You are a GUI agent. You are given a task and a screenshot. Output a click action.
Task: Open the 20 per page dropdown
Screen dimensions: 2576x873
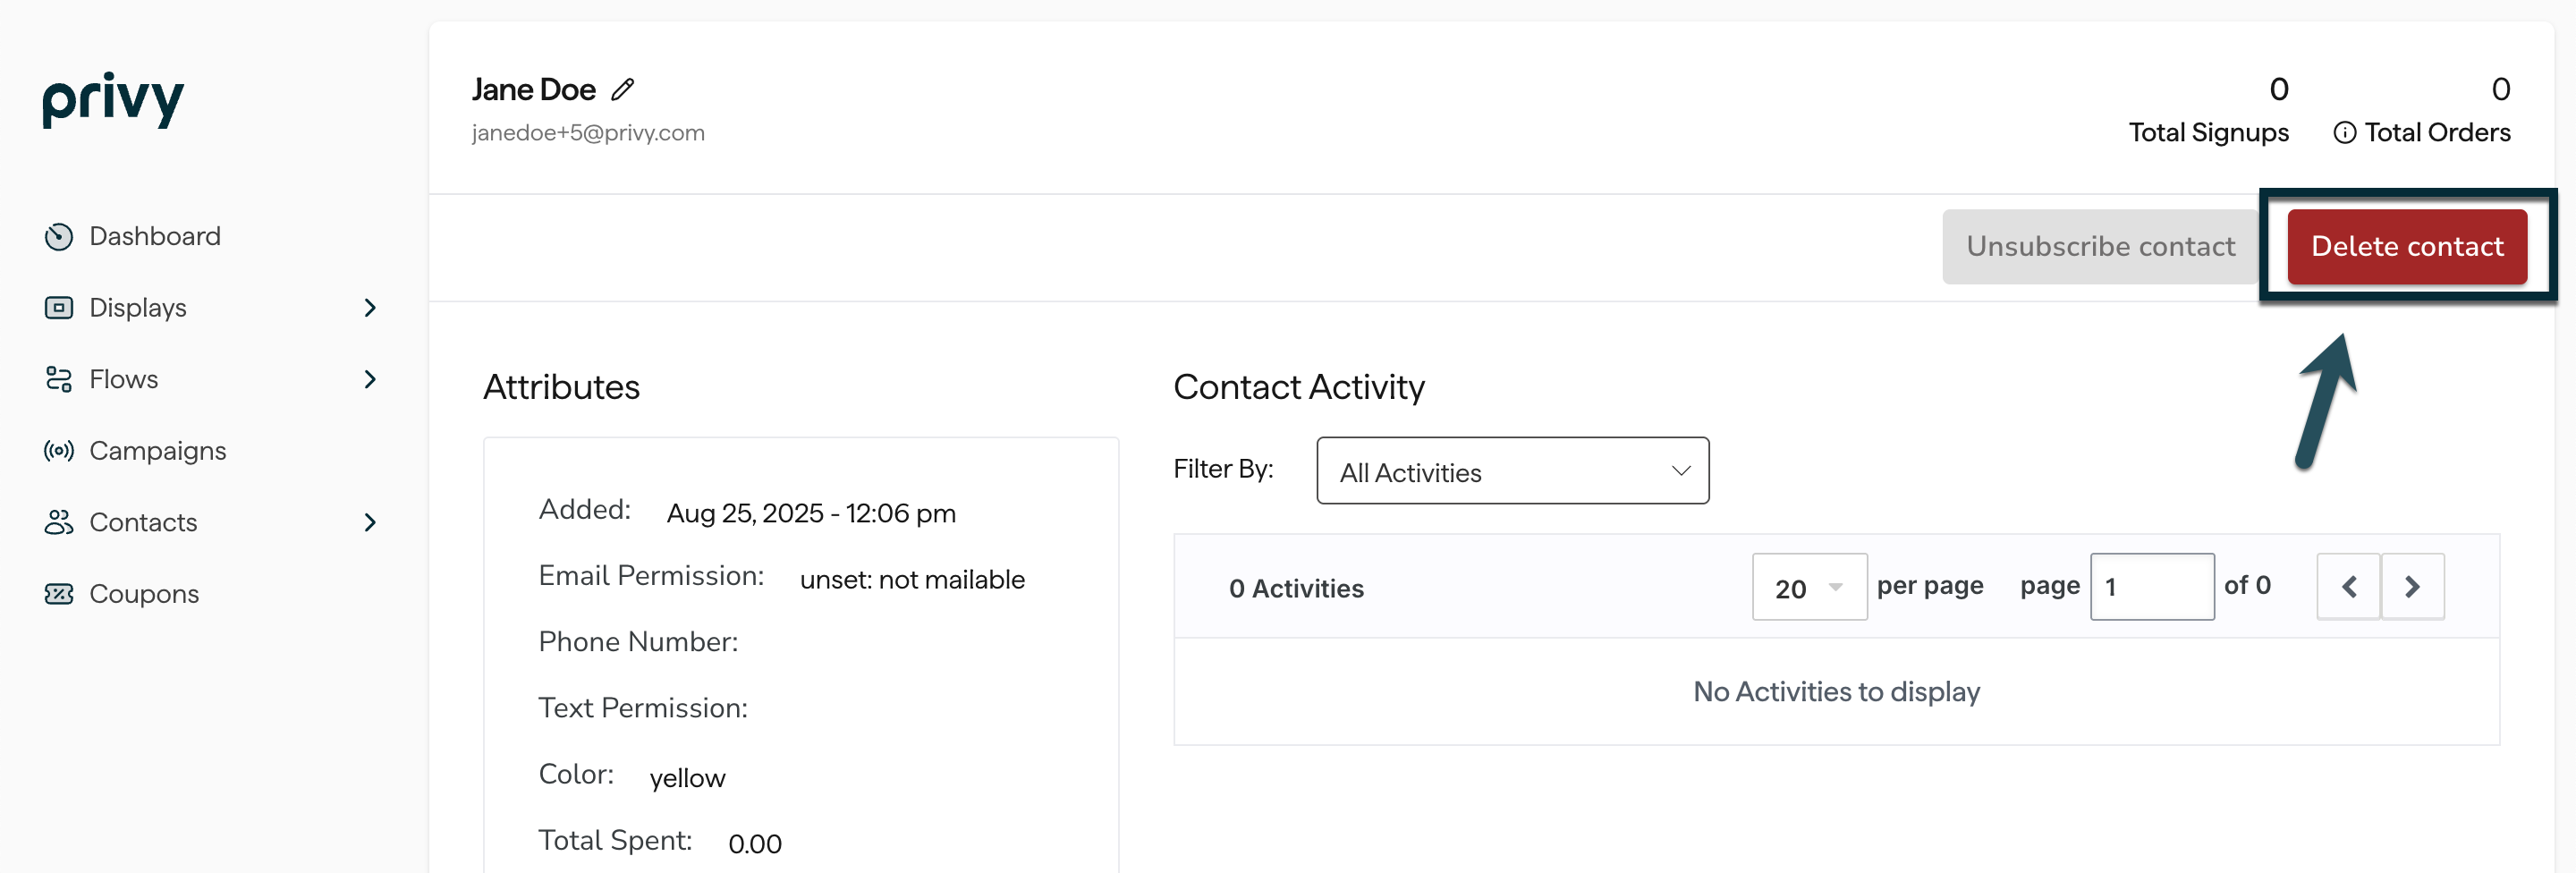pyautogui.click(x=1808, y=587)
